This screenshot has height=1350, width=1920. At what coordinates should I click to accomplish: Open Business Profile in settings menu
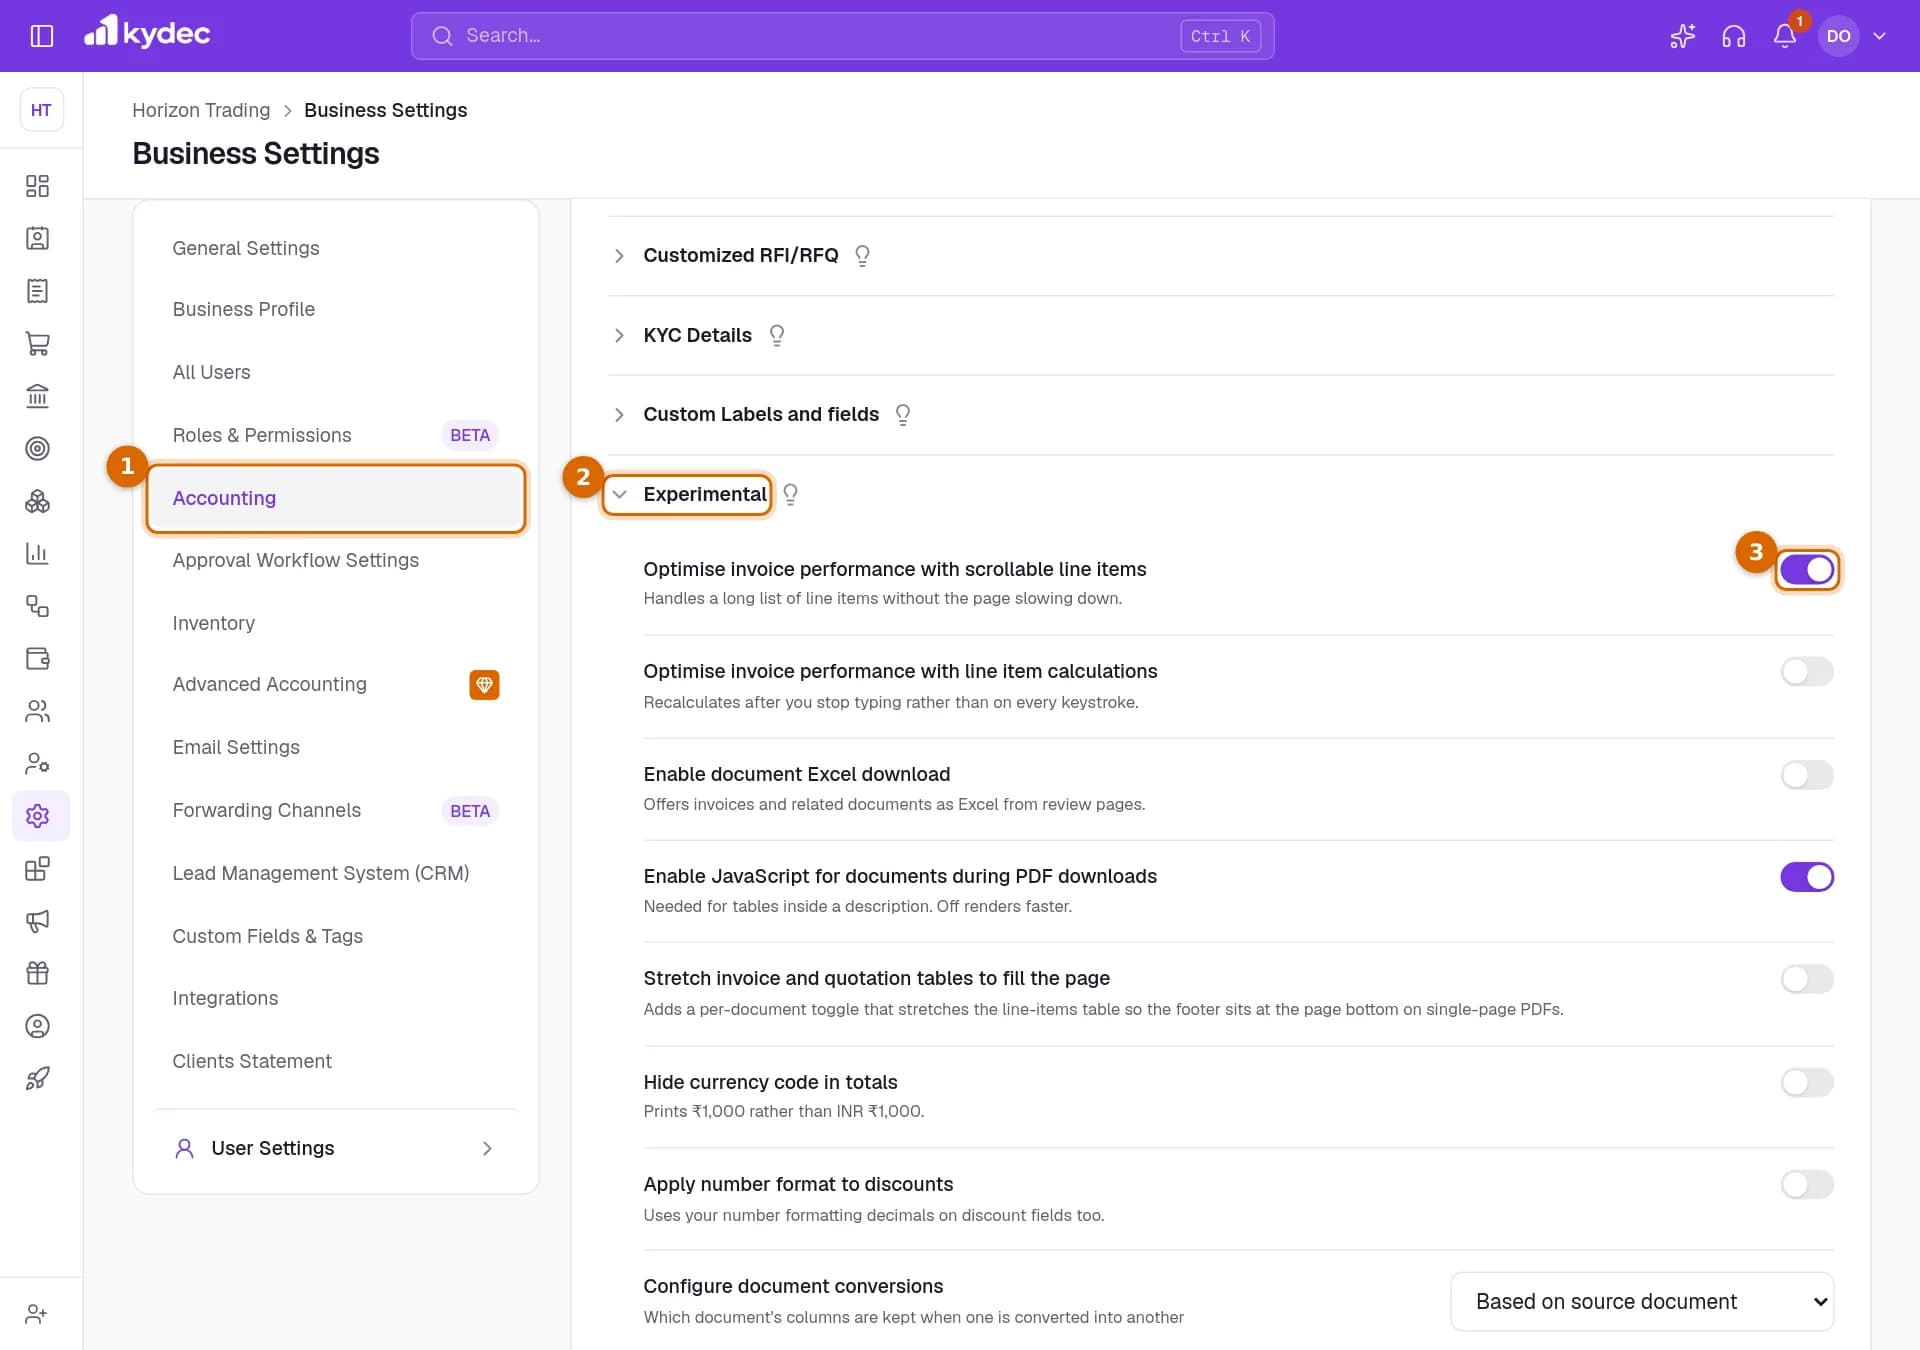pos(244,309)
